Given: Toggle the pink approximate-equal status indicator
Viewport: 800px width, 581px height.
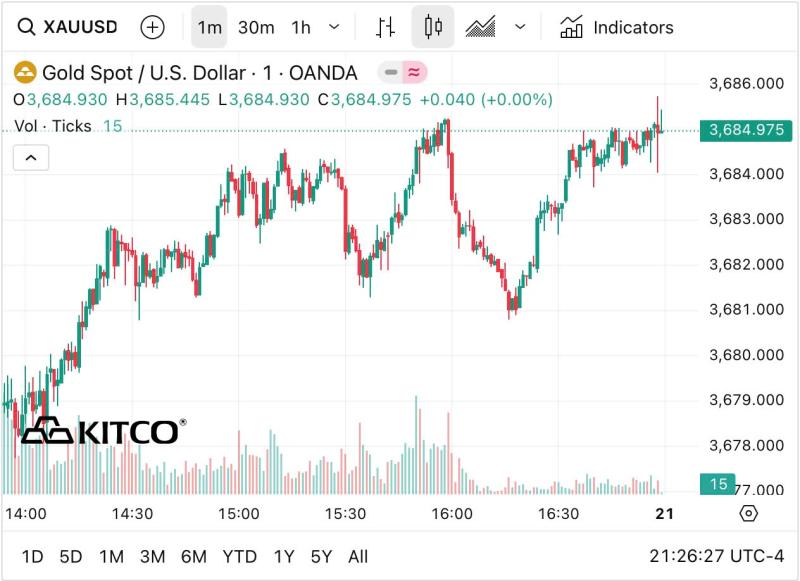Looking at the screenshot, I should coord(414,72).
